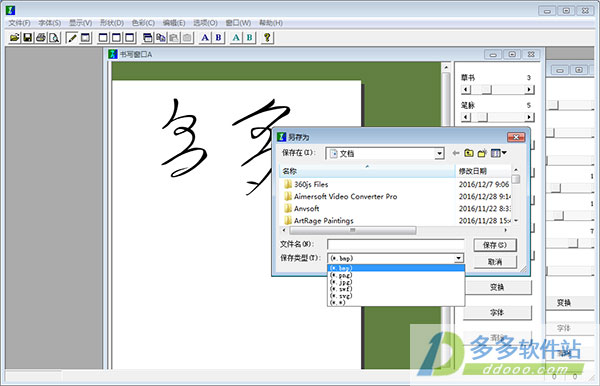Select (*.png) from file type list

[341, 275]
